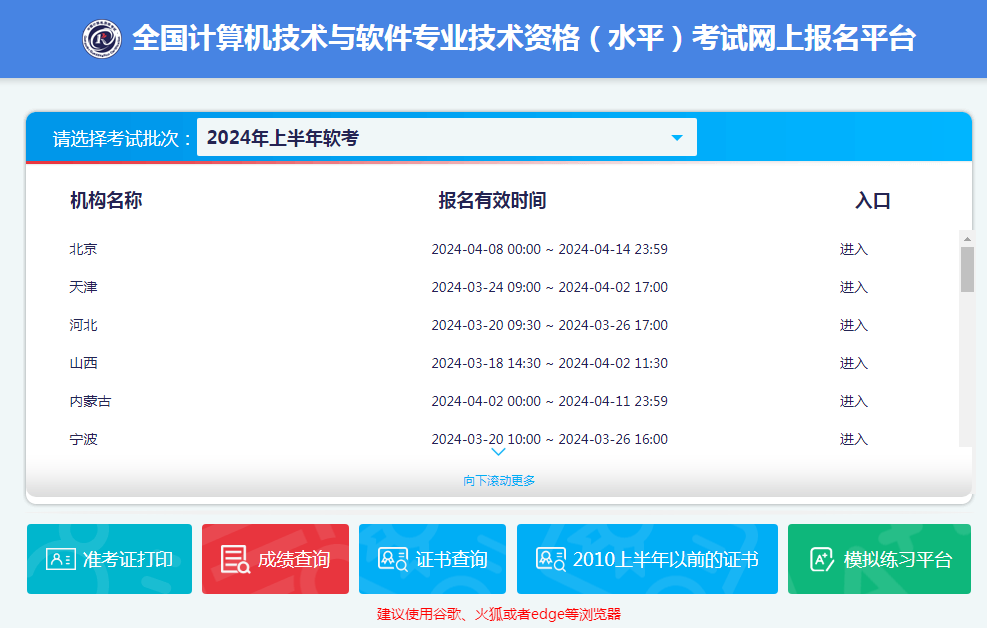Click the 请选择考试批次 label
The image size is (987, 628).
(x=121, y=138)
